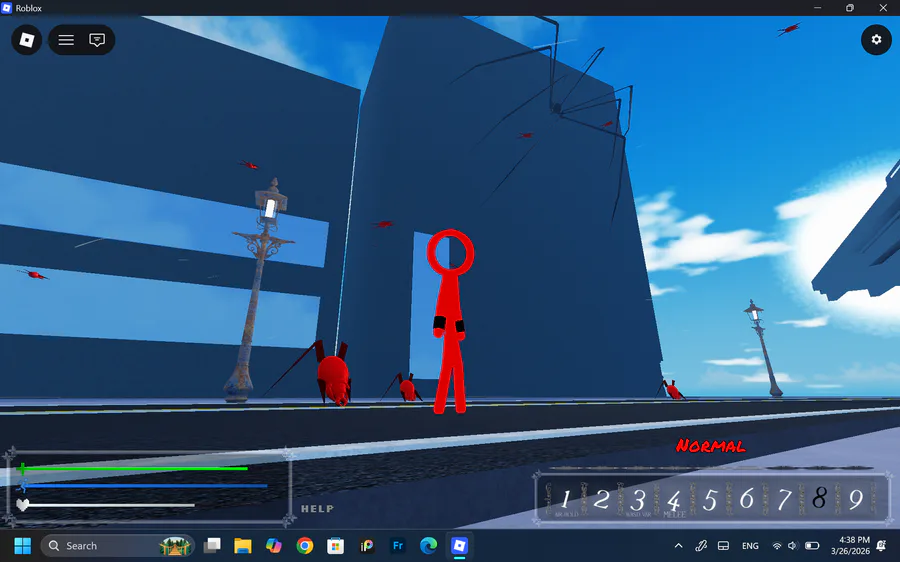
Task: Switch to Roblox via its taskbar icon
Action: 459,545
